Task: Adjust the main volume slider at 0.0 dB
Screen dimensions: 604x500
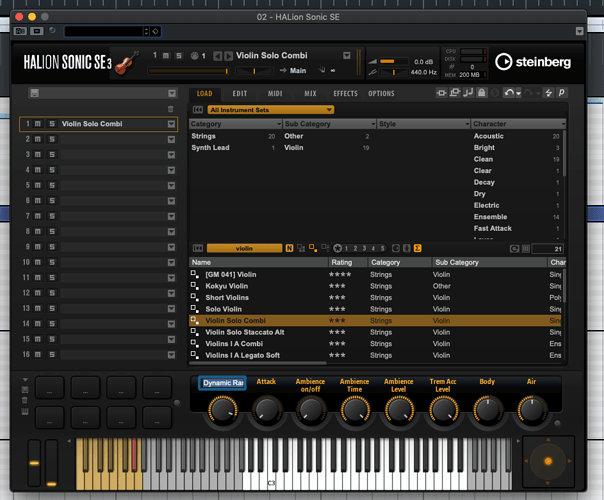Action: tap(393, 61)
